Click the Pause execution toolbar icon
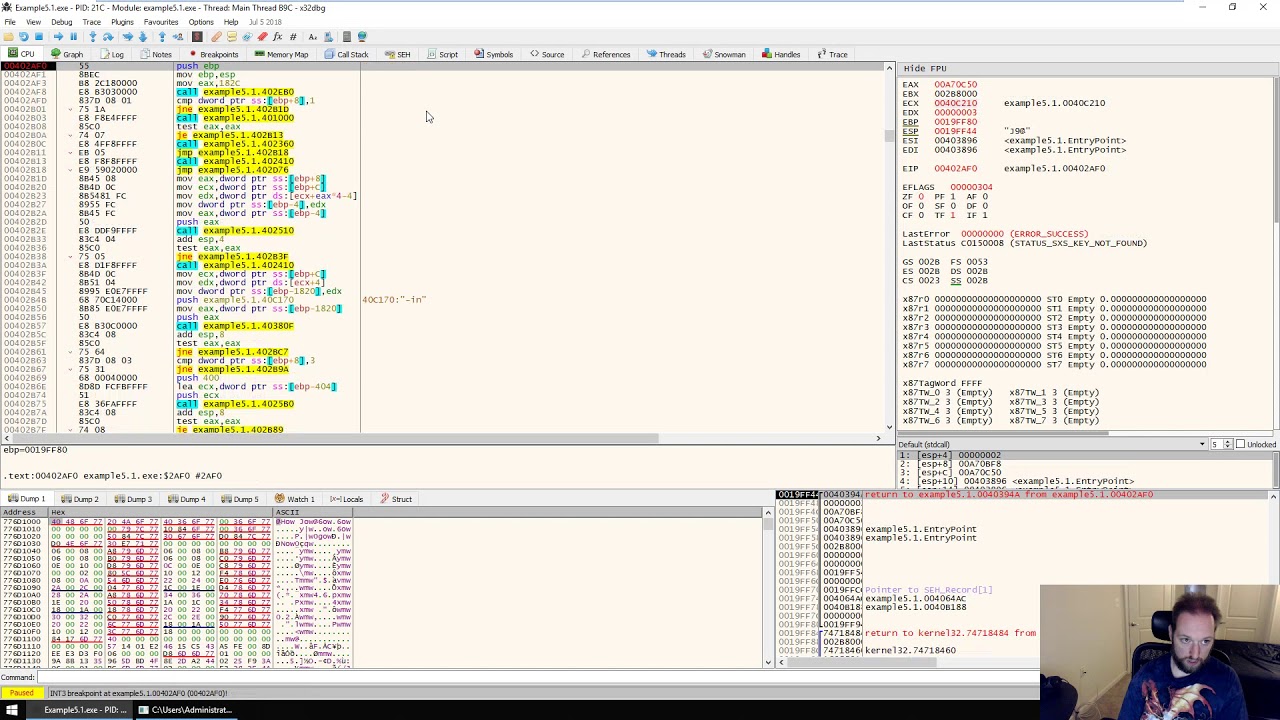1280x720 pixels. [73, 36]
